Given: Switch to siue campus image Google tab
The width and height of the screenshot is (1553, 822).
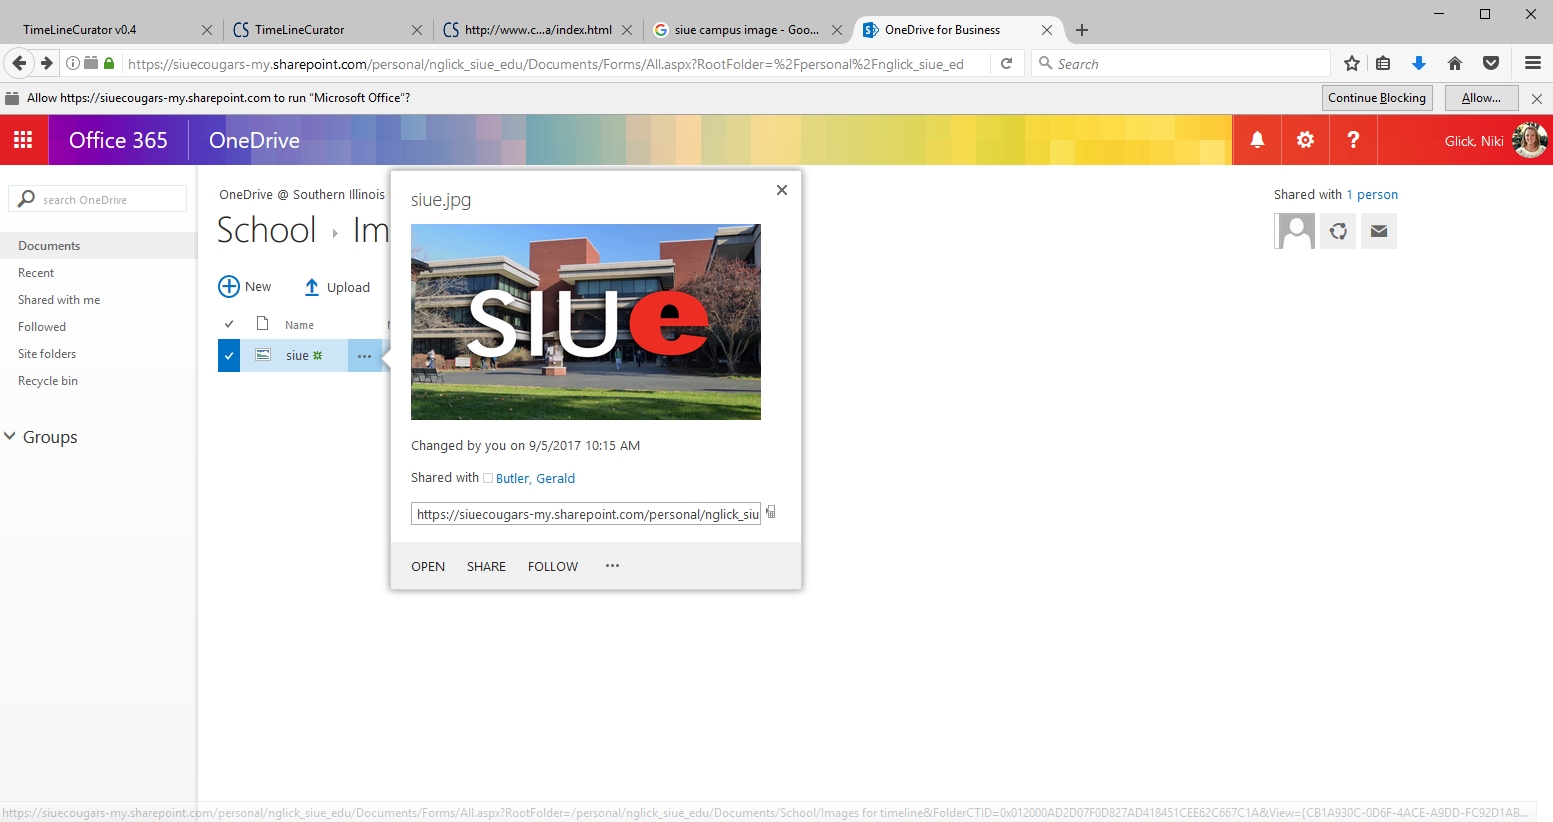Looking at the screenshot, I should [x=745, y=30].
